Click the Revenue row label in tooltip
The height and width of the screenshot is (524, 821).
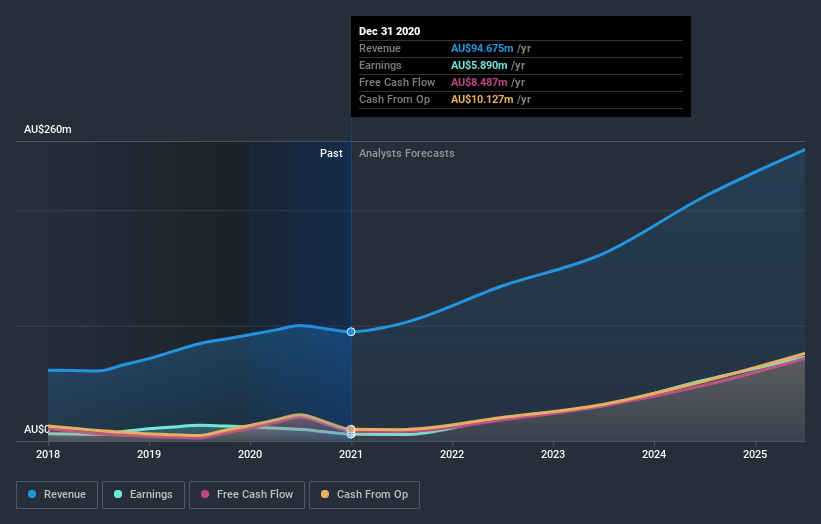tap(380, 48)
